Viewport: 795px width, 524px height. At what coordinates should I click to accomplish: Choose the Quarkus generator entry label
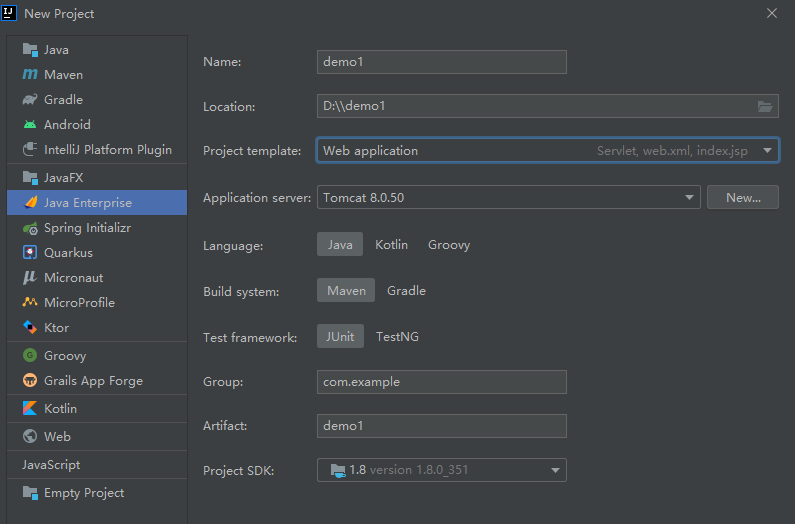click(68, 253)
